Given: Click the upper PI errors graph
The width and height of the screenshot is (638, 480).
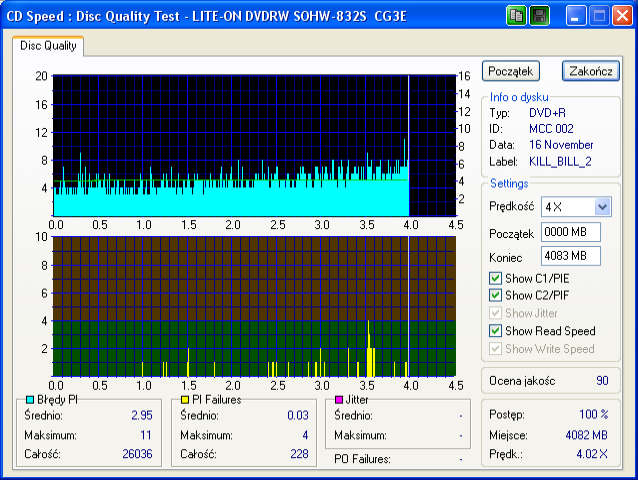Looking at the screenshot, I should pos(254,145).
